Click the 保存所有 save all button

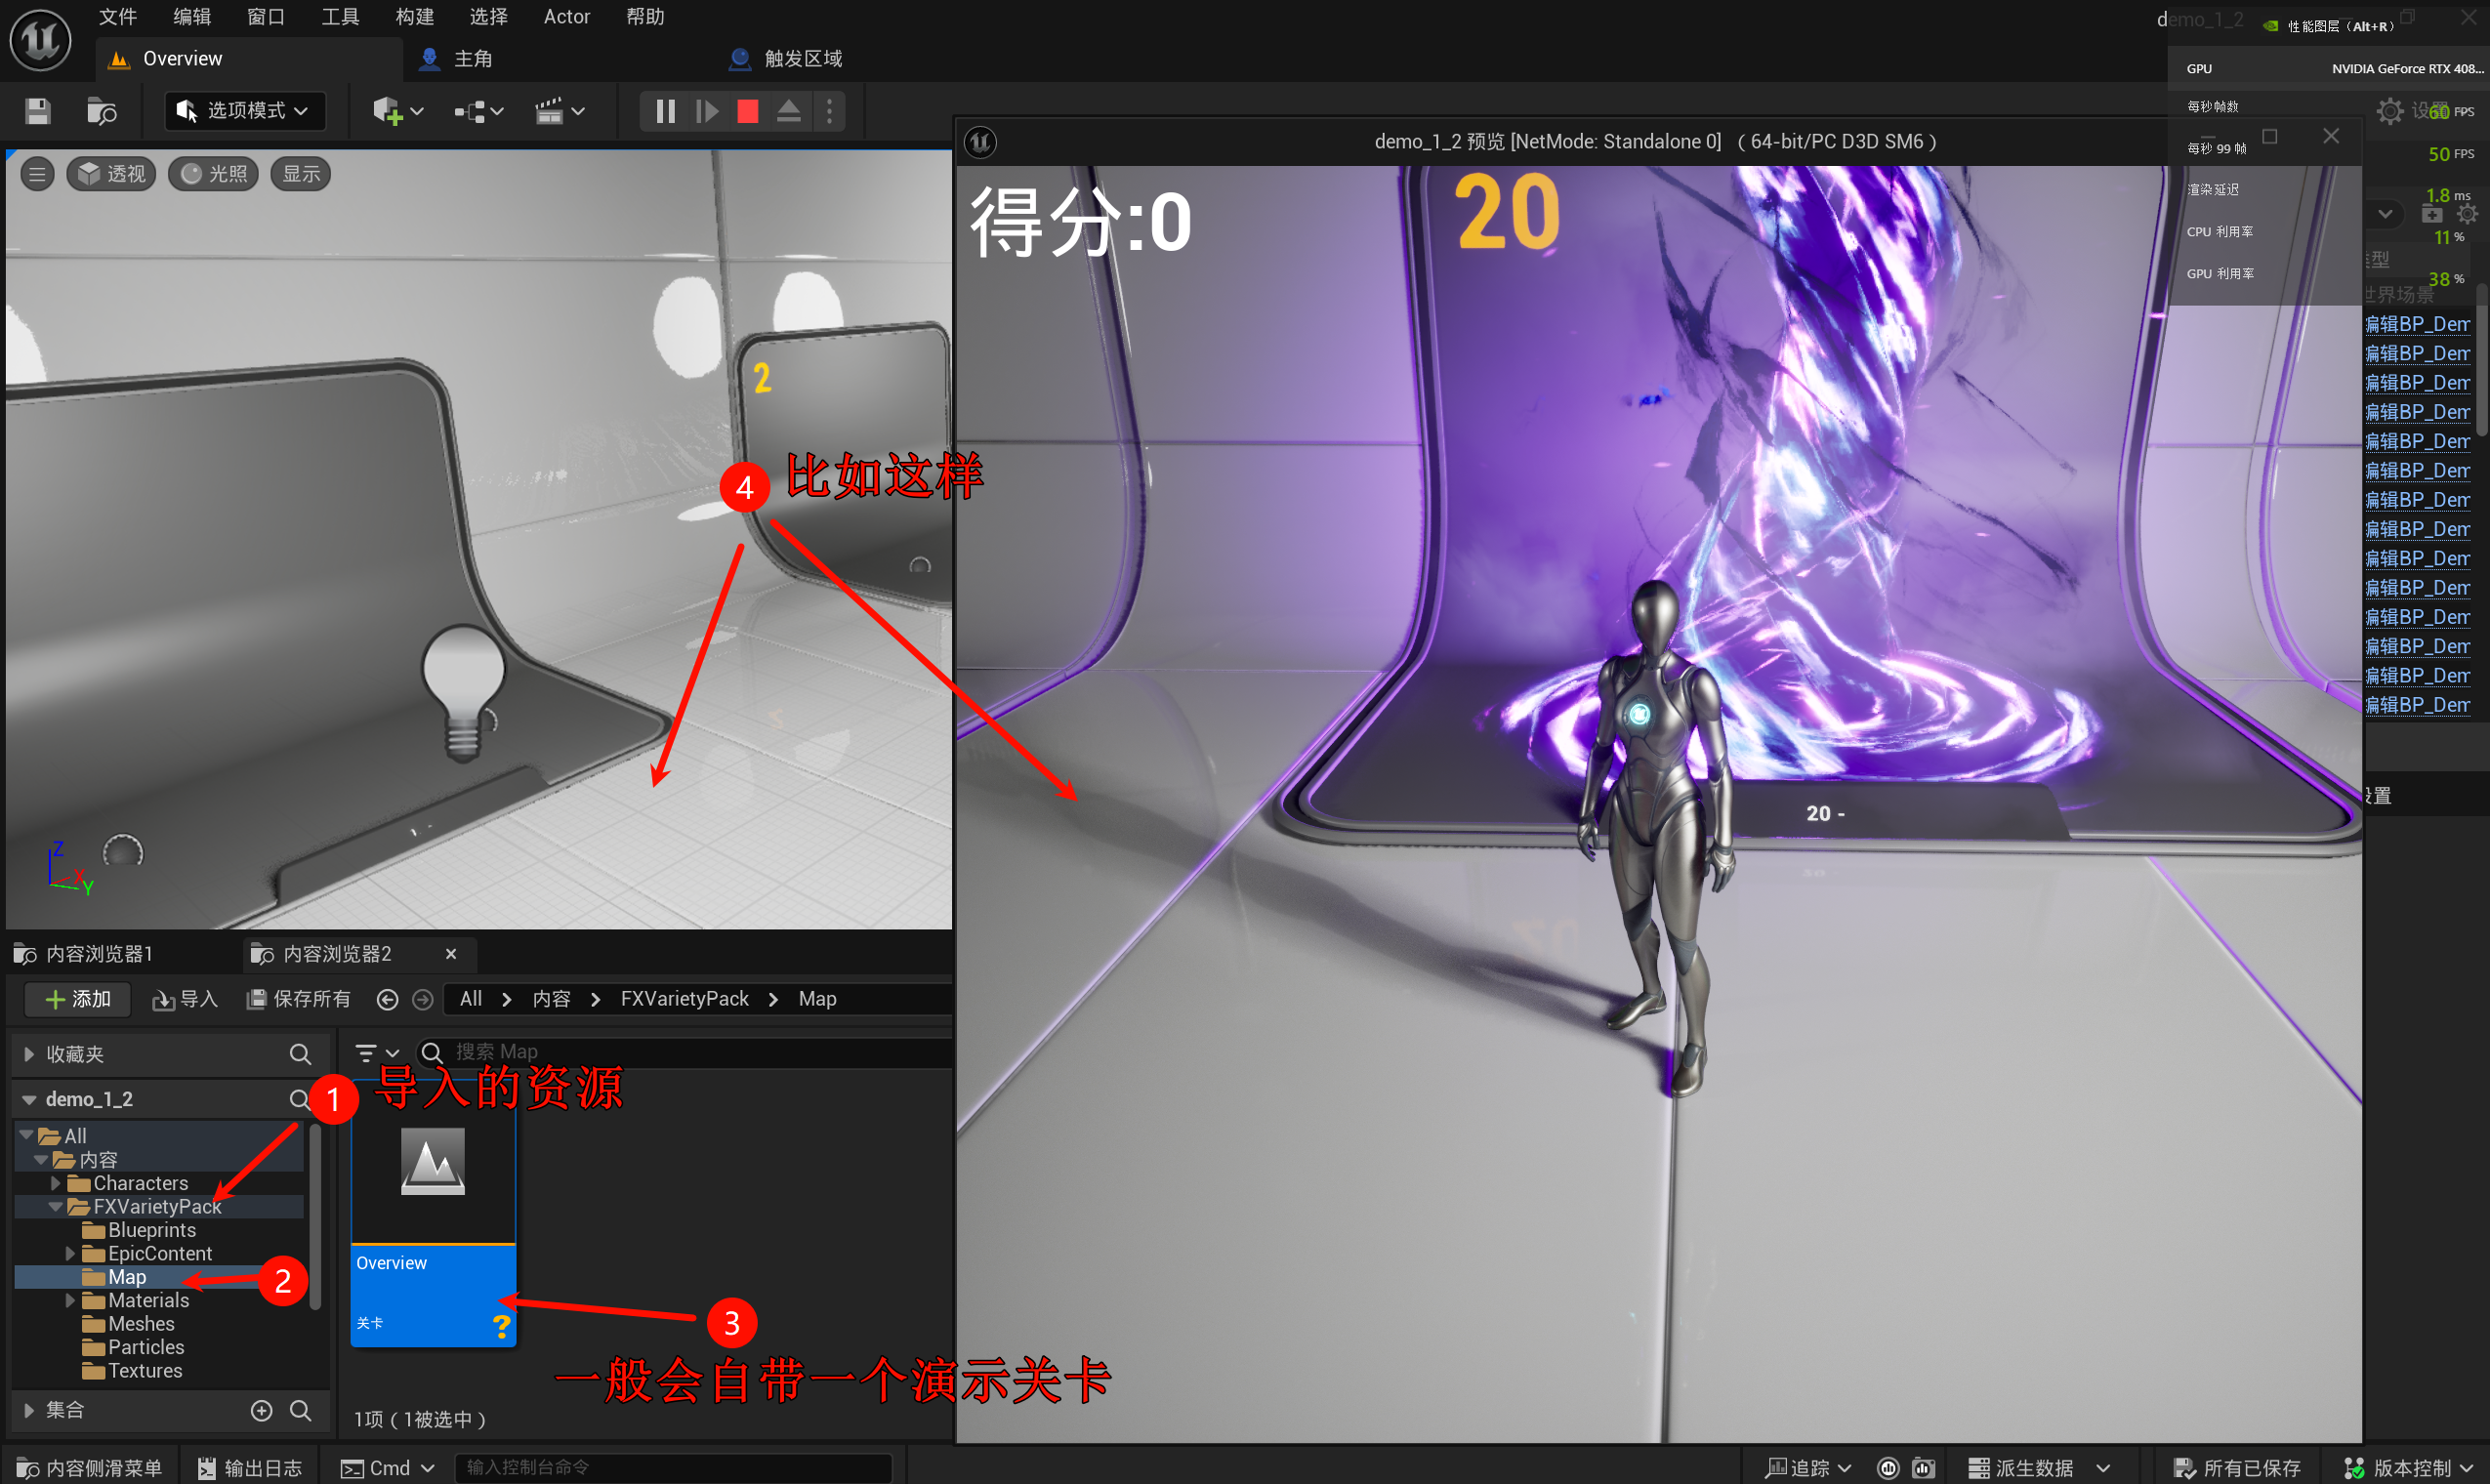tap(299, 999)
